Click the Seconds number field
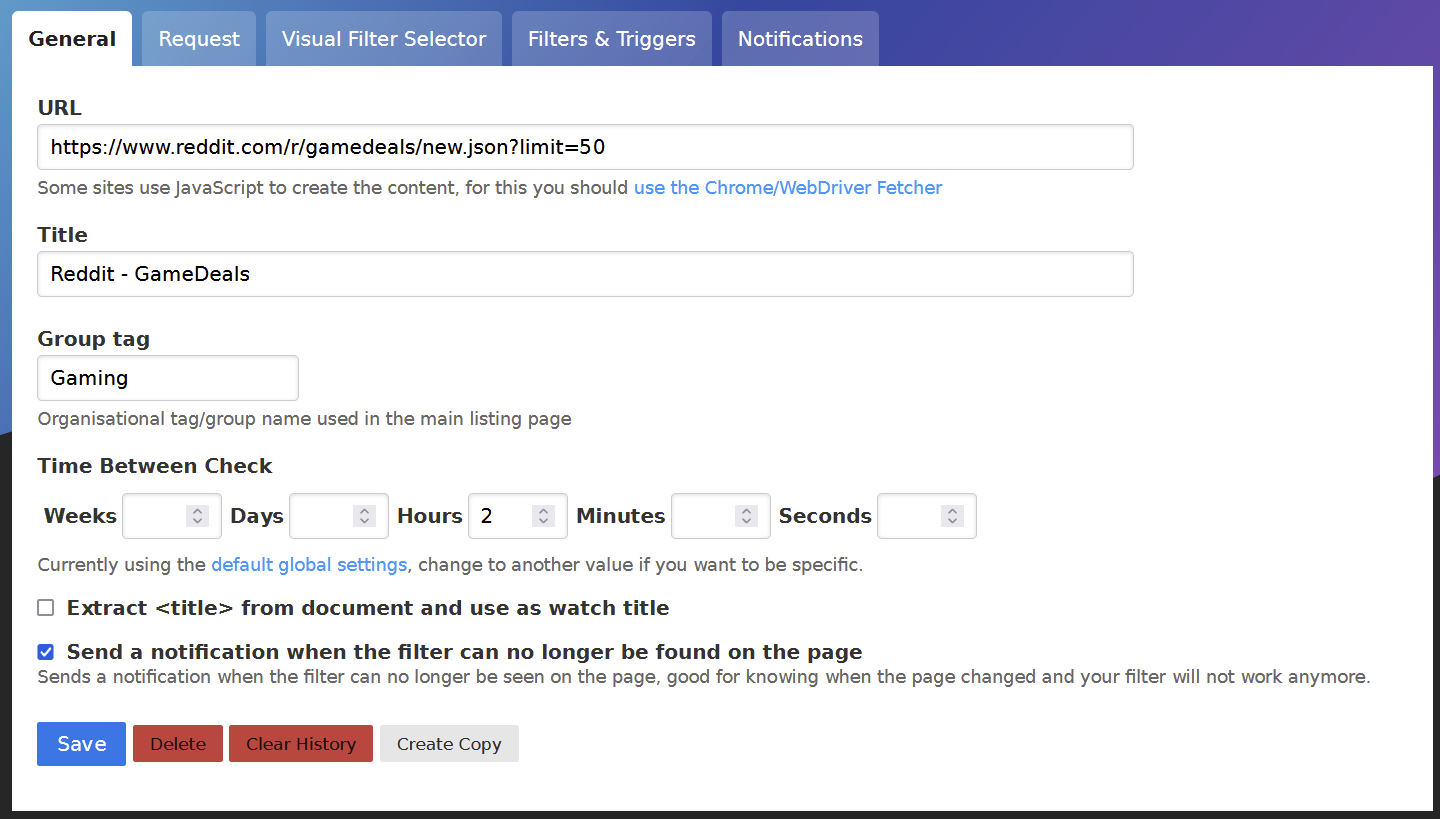Screen dimensions: 1440x819 coord(926,516)
